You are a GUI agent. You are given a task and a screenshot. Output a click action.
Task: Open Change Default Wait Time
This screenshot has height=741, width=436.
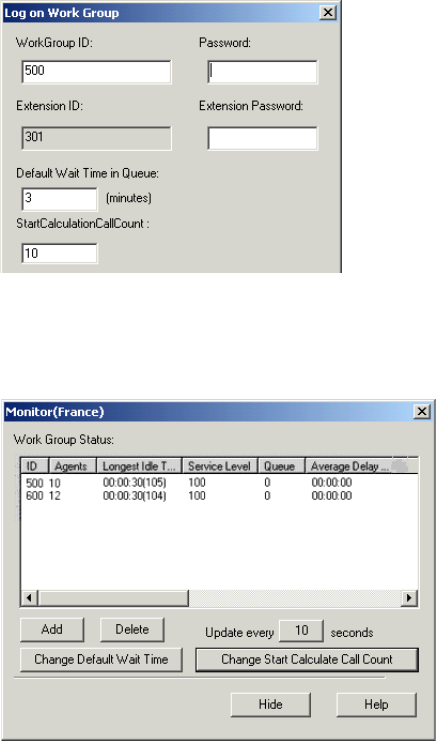[x=101, y=660]
